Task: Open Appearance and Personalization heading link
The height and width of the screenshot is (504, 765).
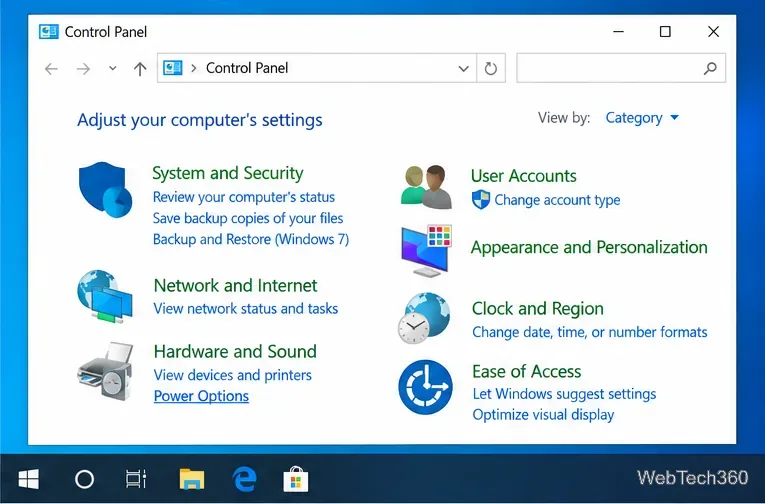Action: 589,247
